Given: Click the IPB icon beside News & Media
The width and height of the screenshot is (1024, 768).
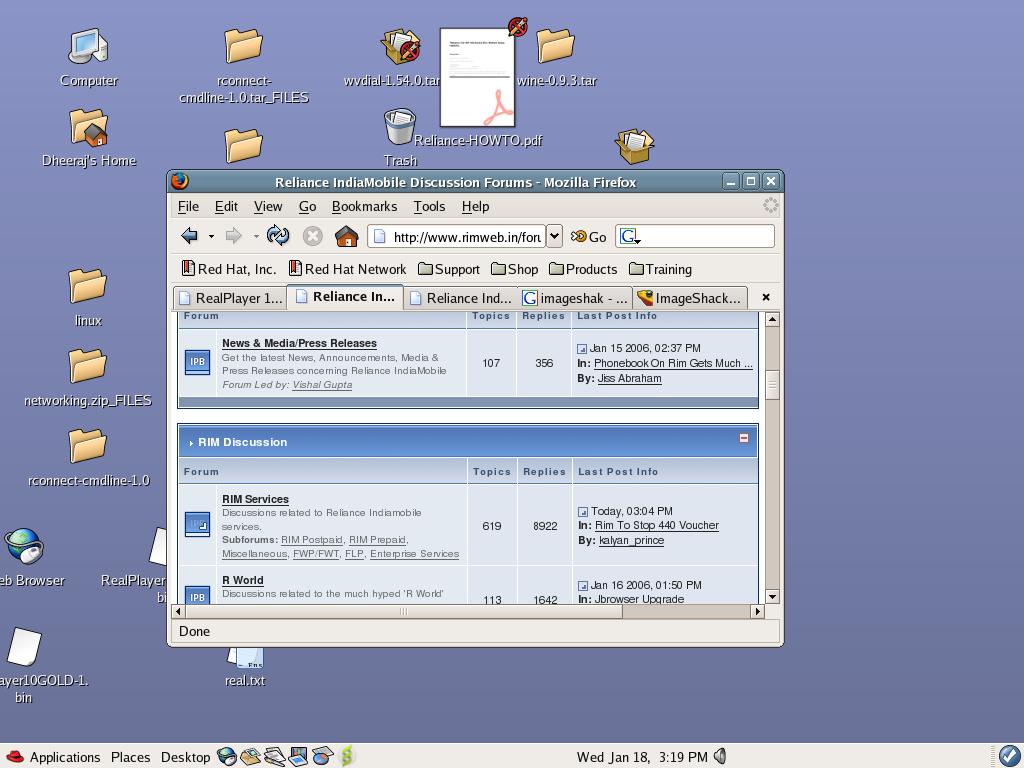Looking at the screenshot, I should point(197,362).
